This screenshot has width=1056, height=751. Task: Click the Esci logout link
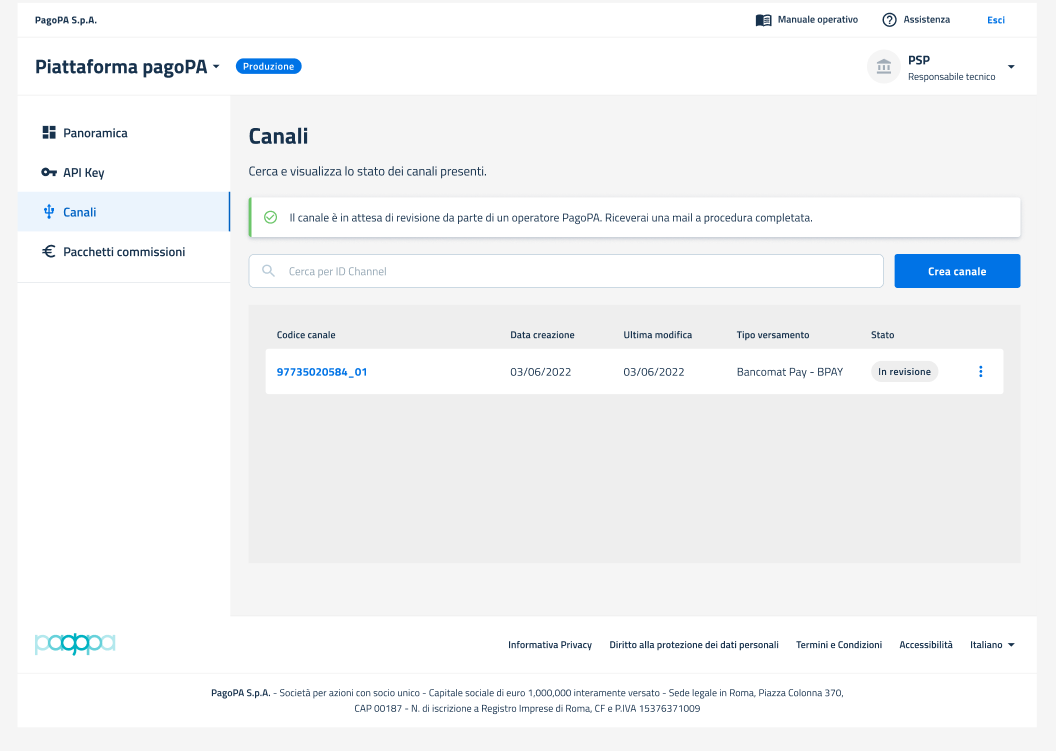tap(995, 20)
